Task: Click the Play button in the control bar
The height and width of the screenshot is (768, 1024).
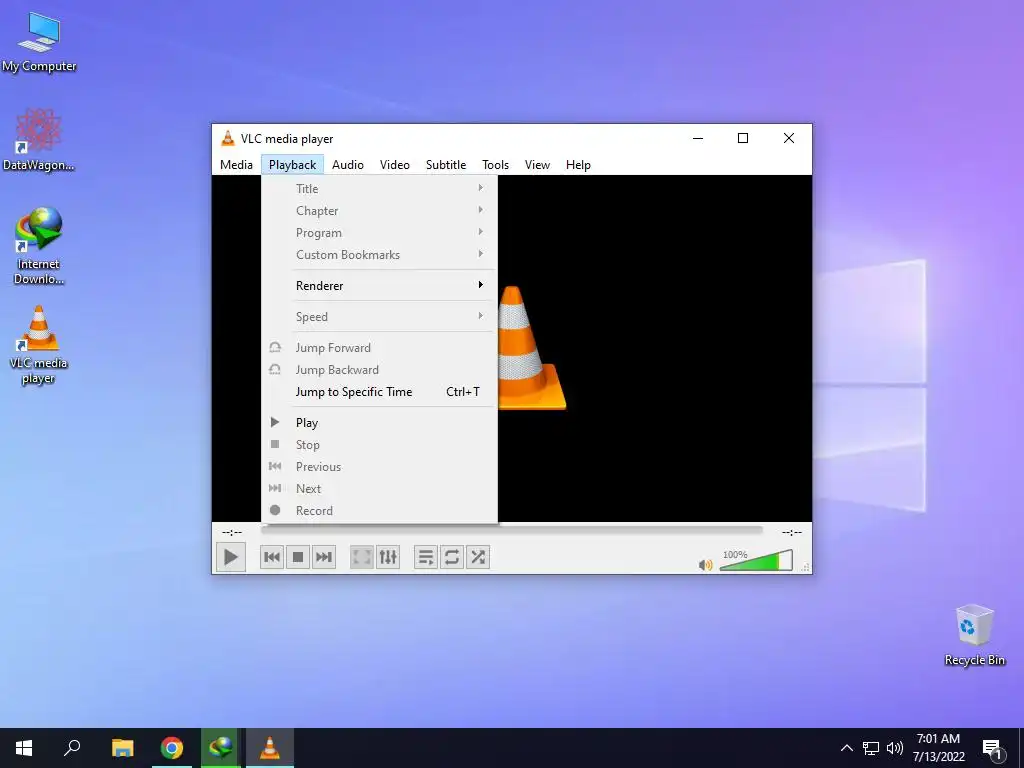Action: [231, 557]
